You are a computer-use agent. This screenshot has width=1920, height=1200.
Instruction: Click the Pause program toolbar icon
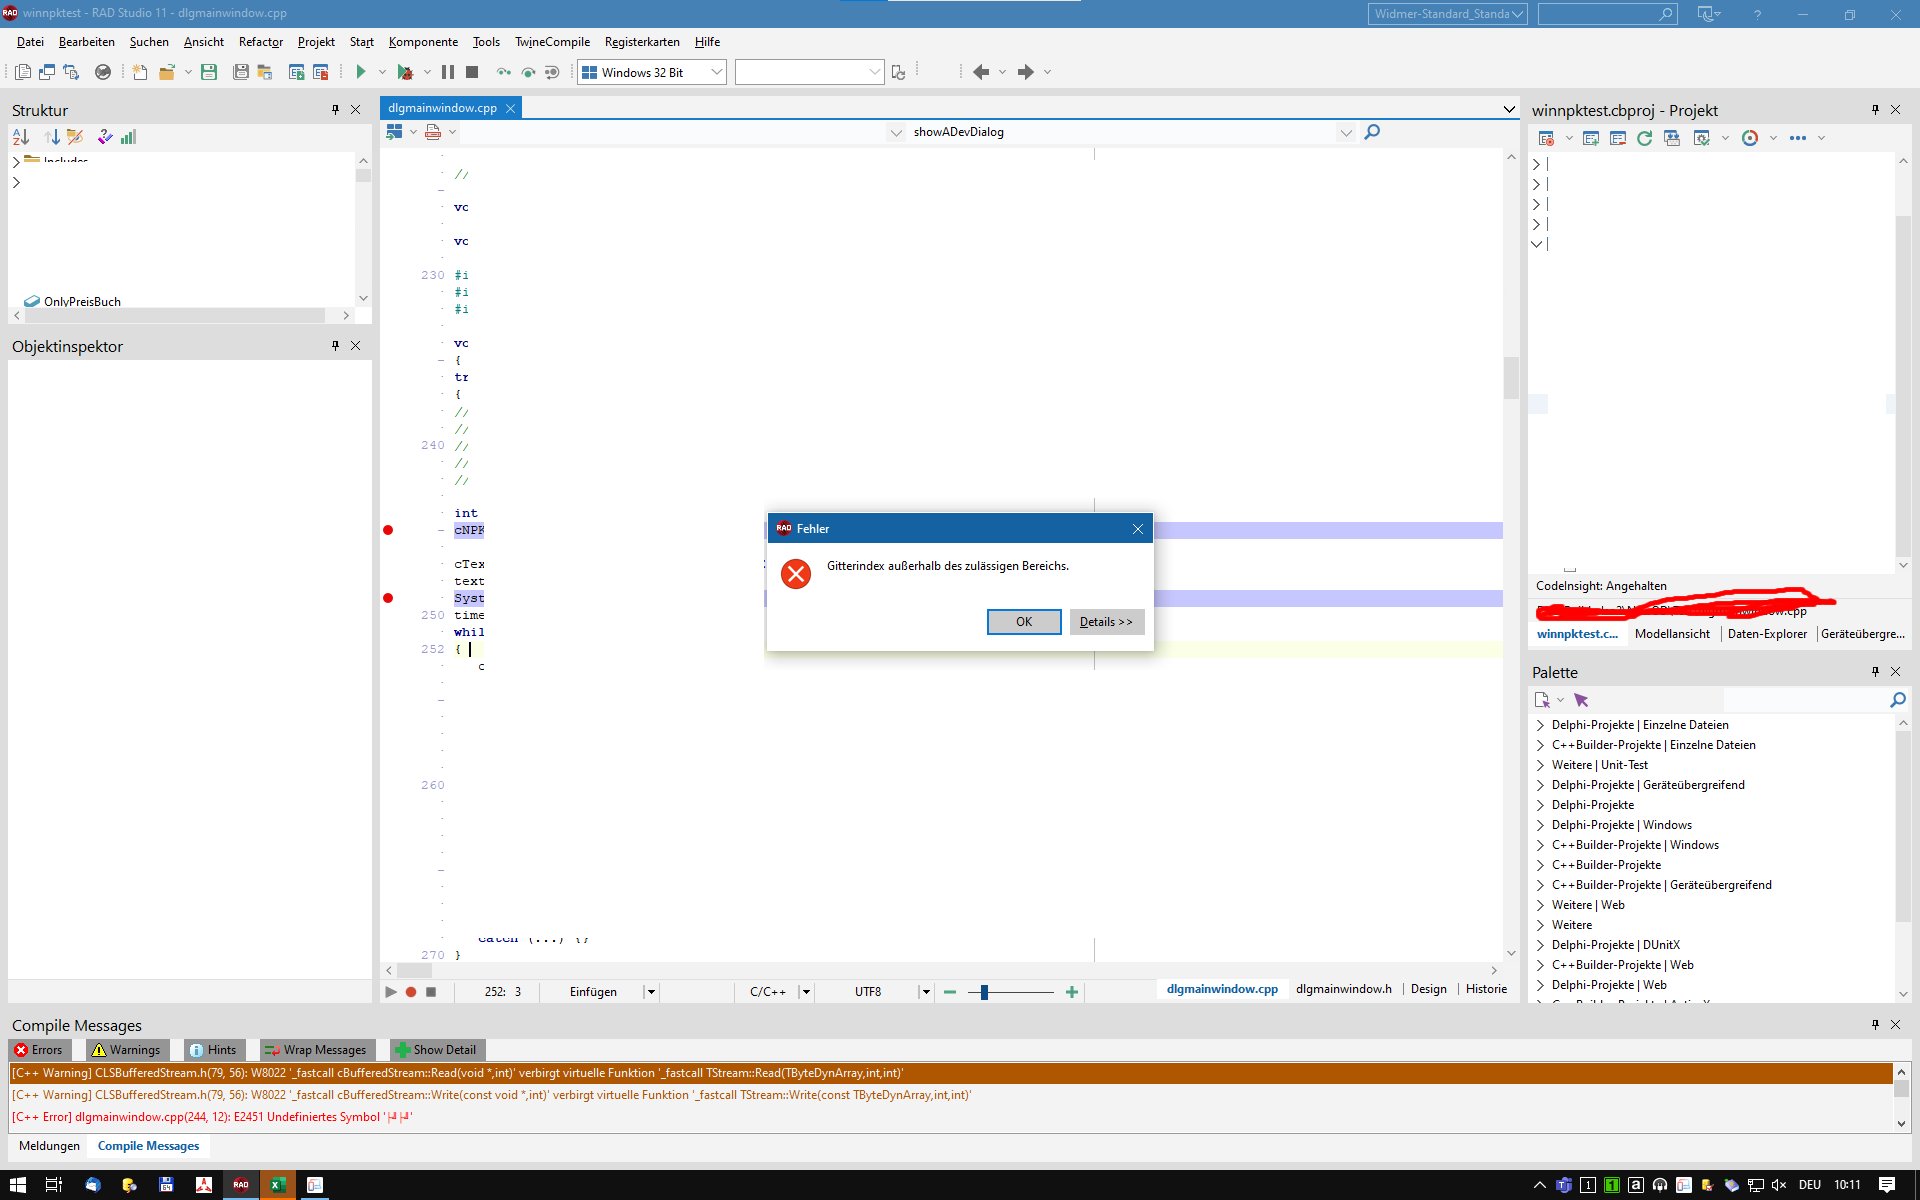[447, 72]
